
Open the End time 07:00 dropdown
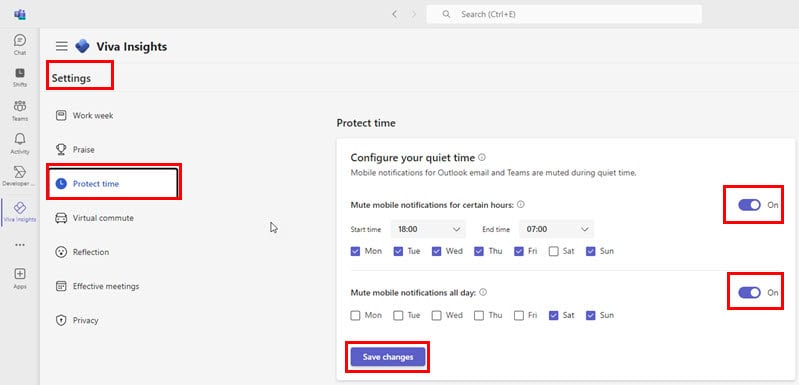(x=556, y=229)
